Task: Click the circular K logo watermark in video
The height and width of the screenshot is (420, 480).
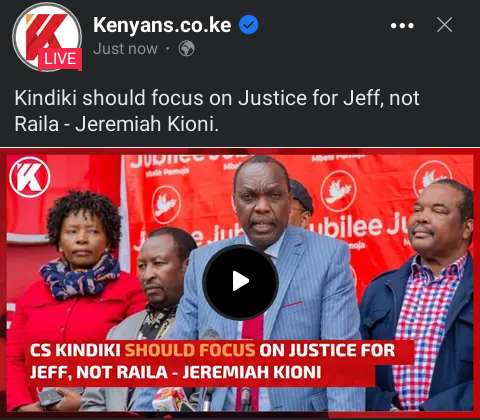Action: tap(30, 177)
